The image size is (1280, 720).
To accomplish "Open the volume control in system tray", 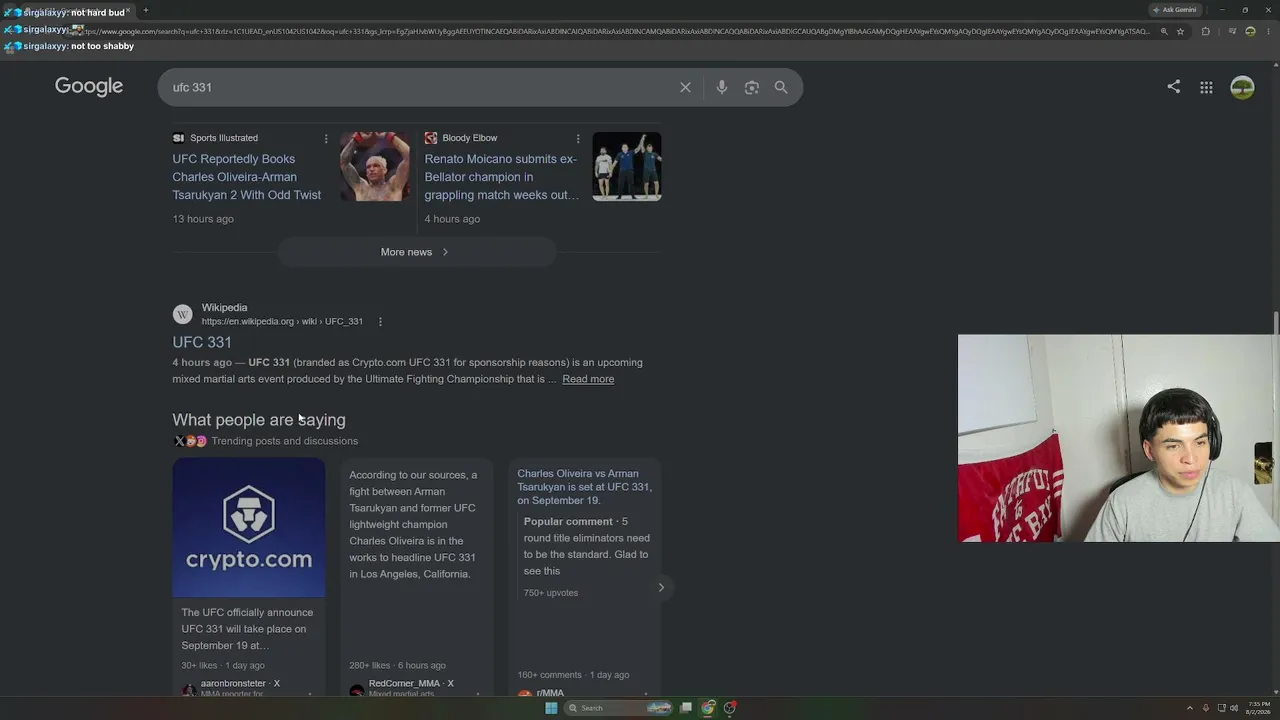I will pos(1233,708).
